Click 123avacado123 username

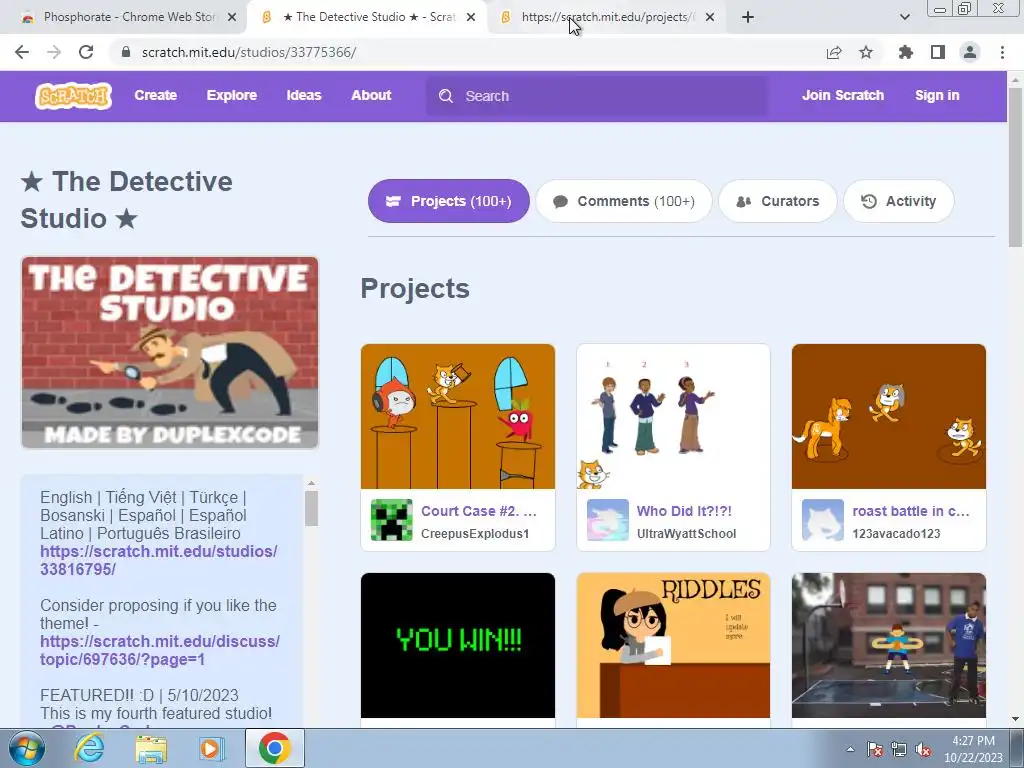(896, 534)
